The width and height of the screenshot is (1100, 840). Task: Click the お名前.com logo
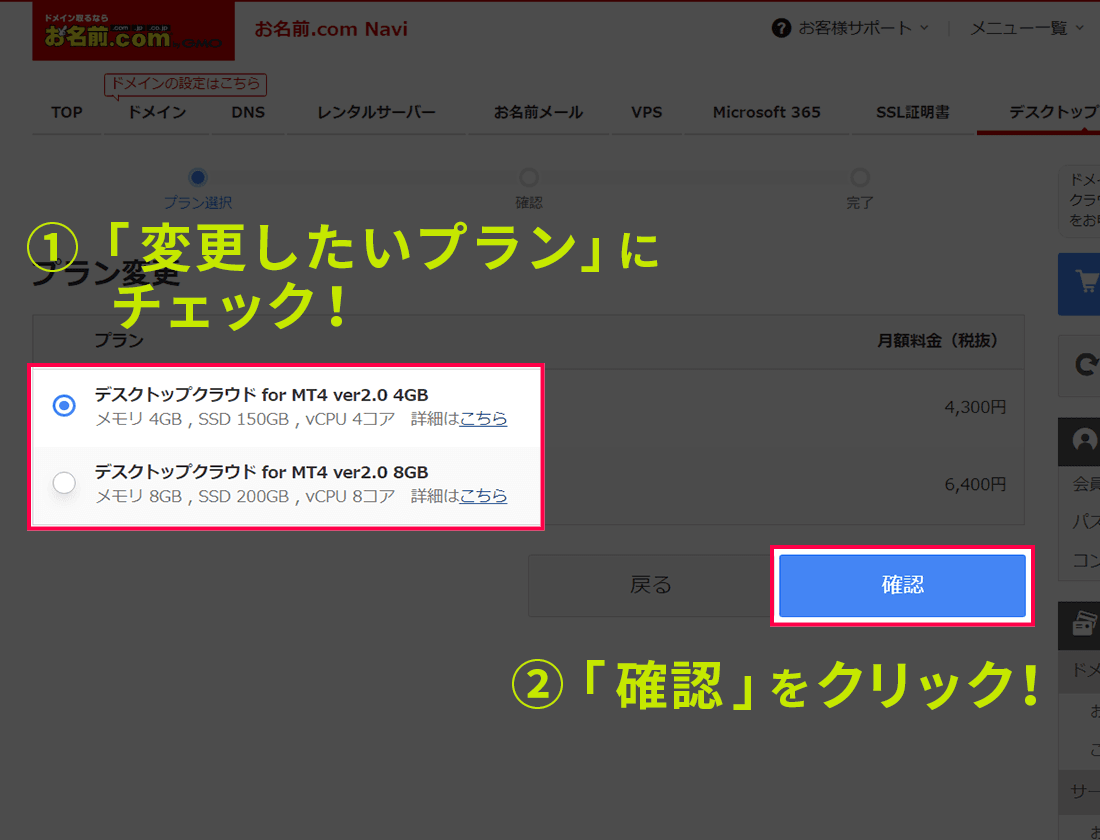click(133, 32)
